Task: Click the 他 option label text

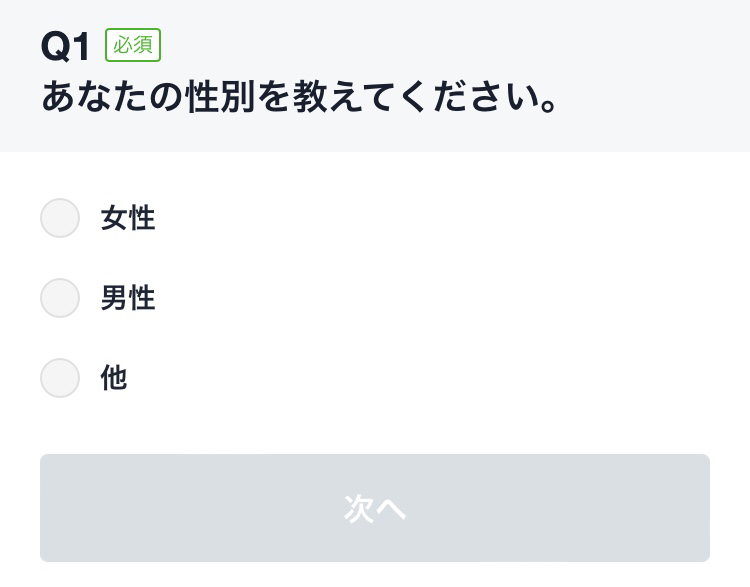Action: (114, 378)
